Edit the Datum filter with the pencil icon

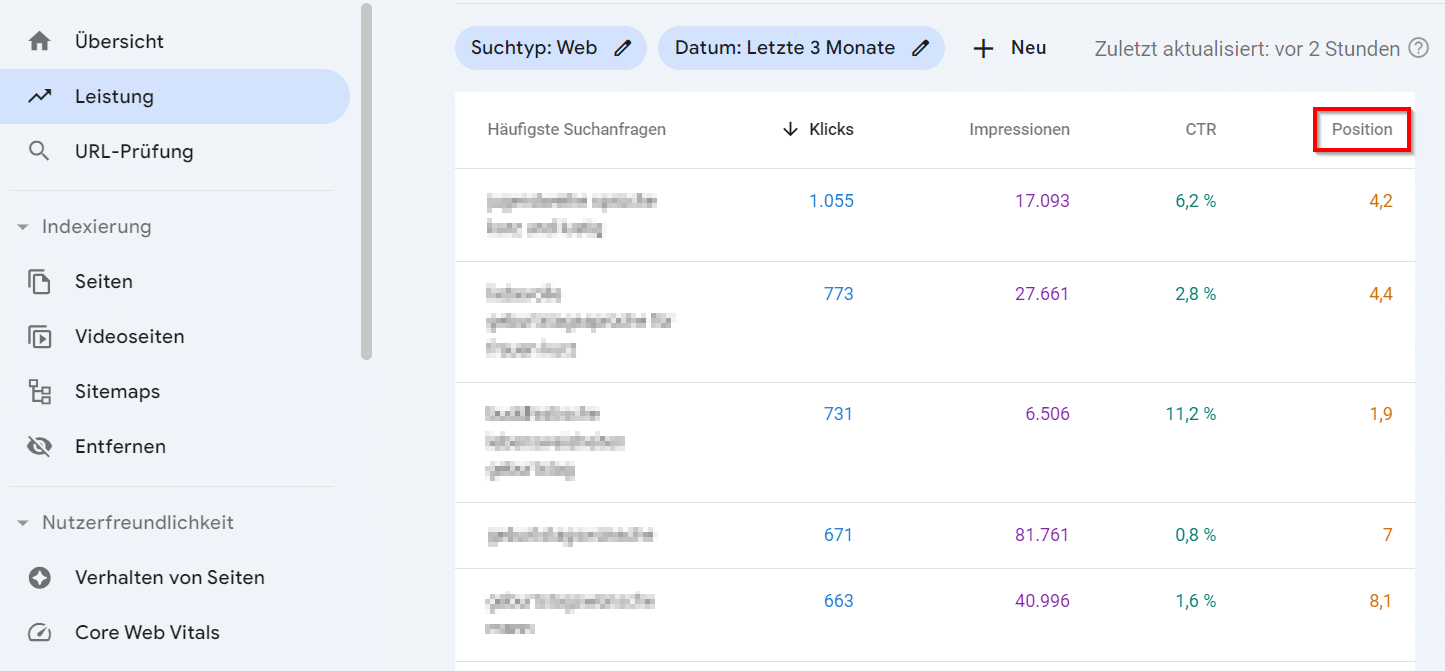920,47
